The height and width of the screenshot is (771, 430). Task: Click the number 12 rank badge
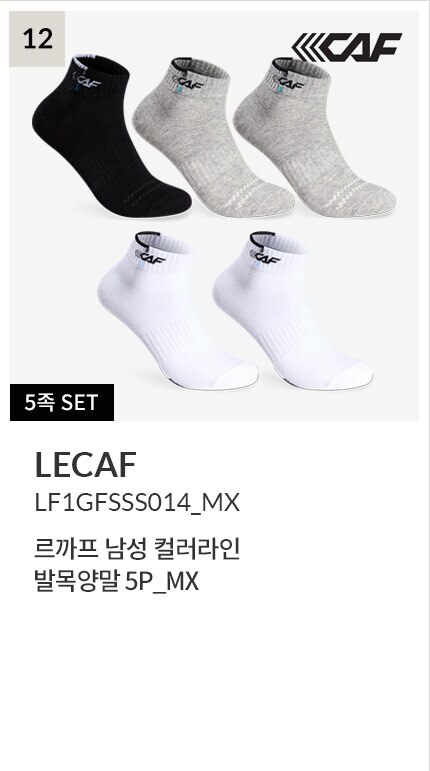(x=37, y=39)
